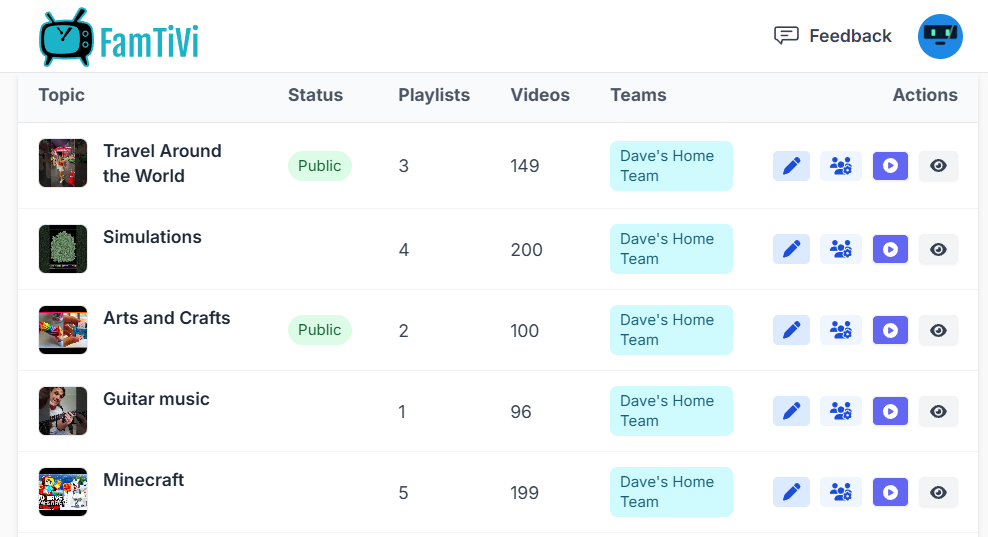This screenshot has height=537, width=988.
Task: Toggle visibility of the Minecraft topic
Action: [938, 492]
